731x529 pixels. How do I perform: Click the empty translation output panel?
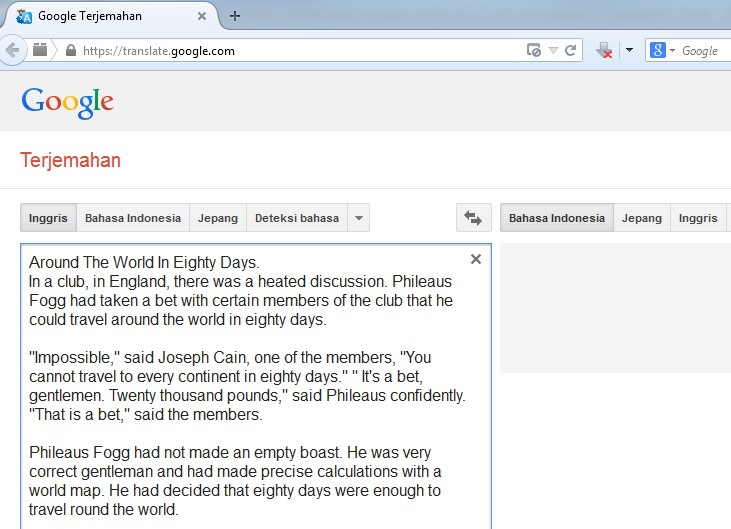click(615, 308)
